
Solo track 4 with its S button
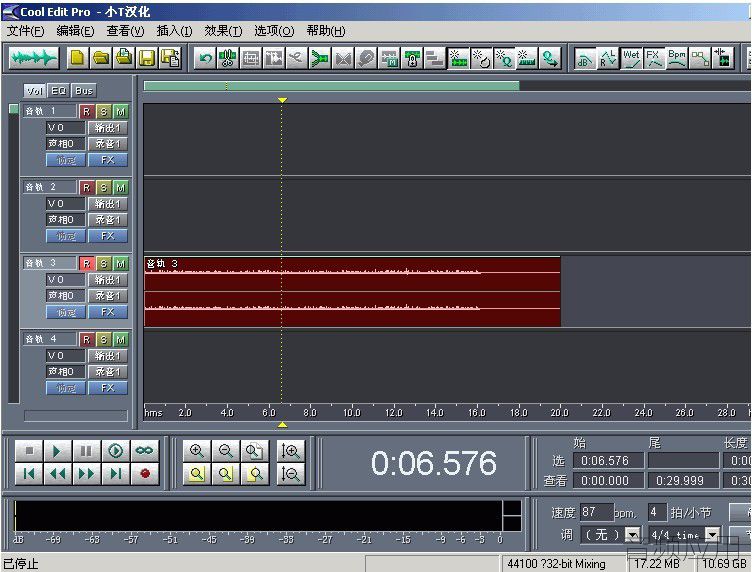[104, 339]
